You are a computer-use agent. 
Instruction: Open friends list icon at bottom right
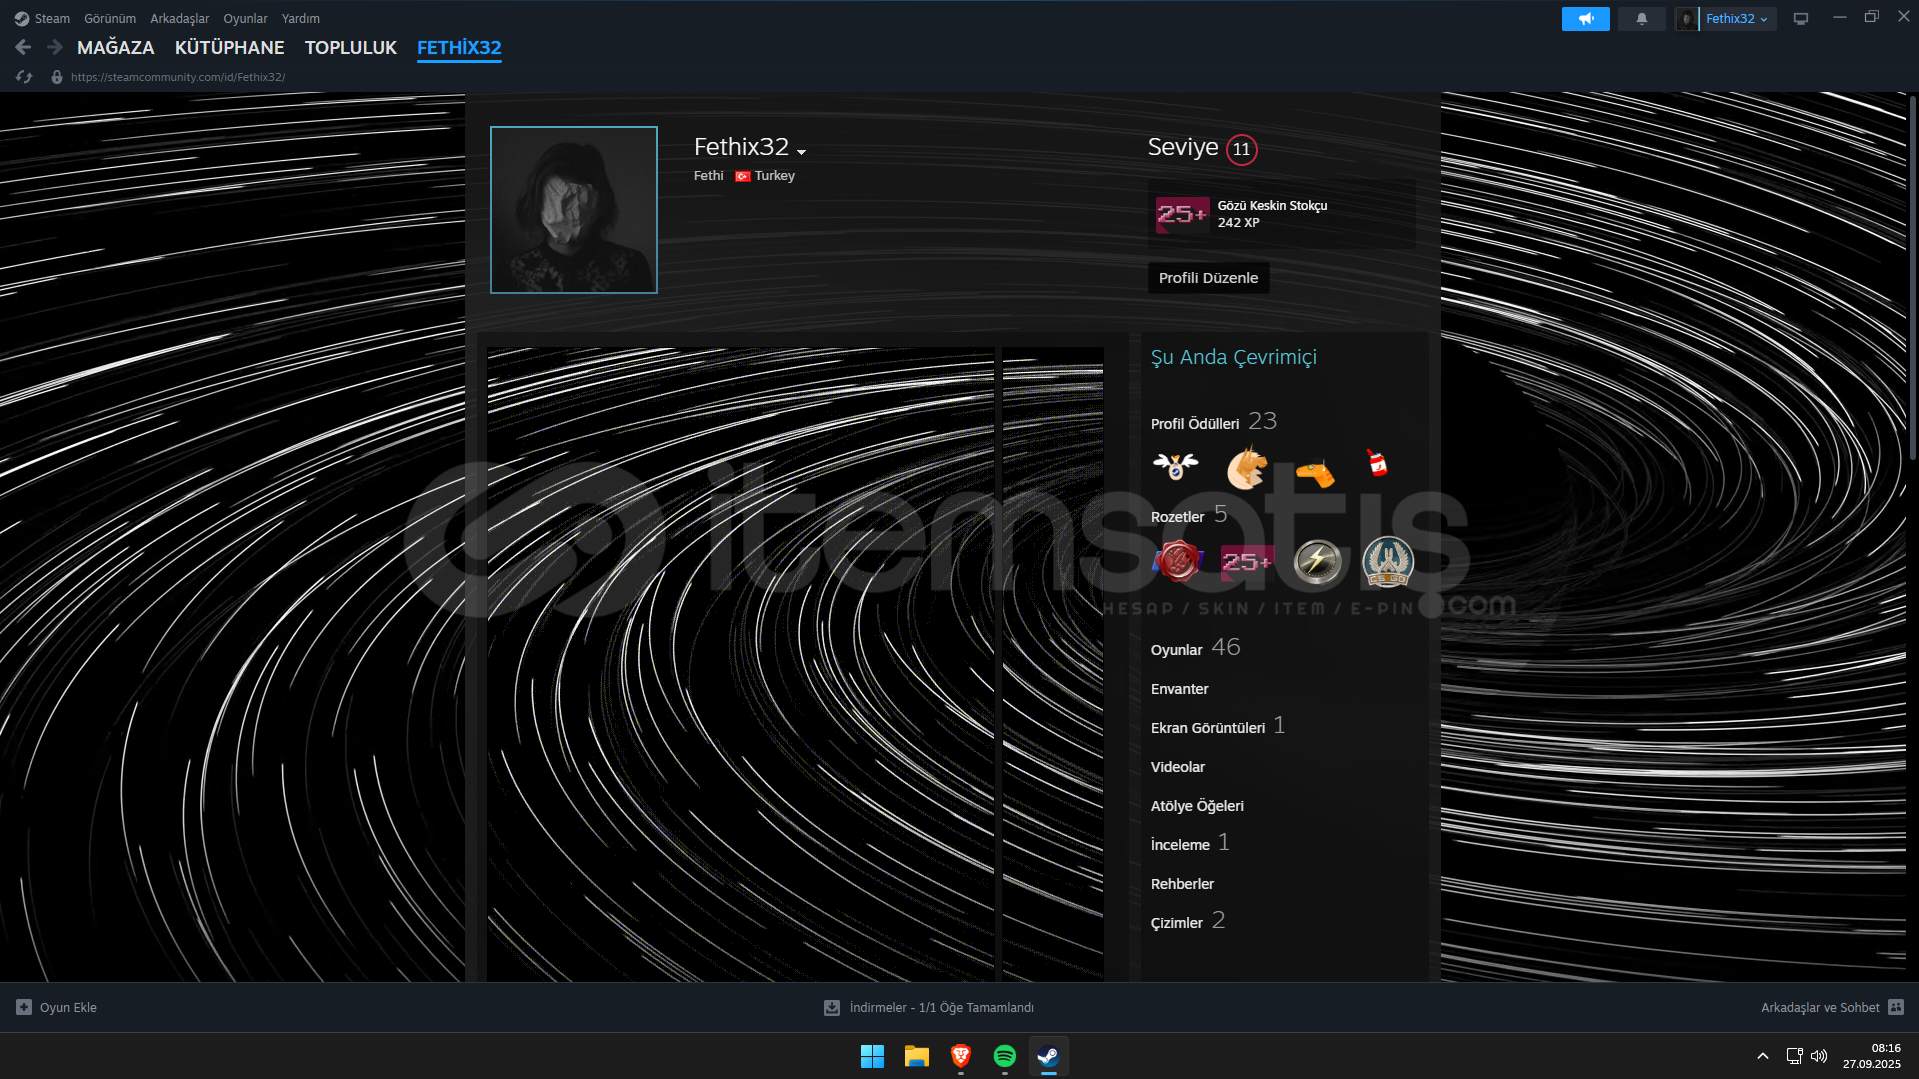1896,1007
